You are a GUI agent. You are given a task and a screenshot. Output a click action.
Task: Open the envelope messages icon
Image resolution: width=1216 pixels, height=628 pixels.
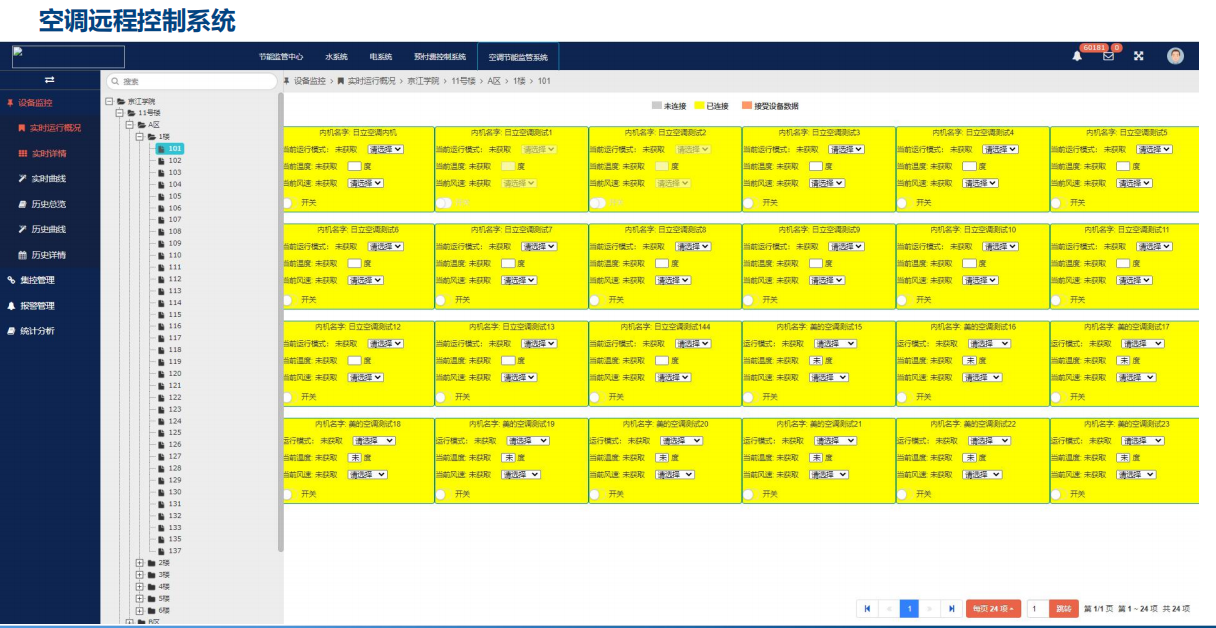point(1108,57)
